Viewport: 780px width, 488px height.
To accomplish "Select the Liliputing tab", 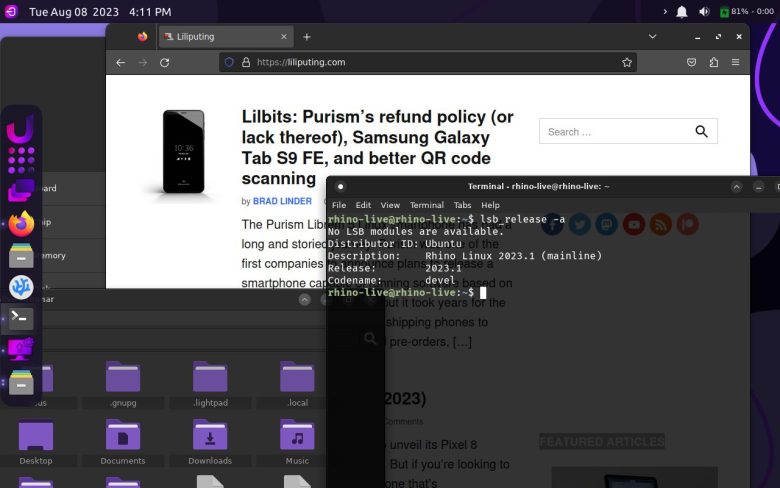I will [x=226, y=37].
